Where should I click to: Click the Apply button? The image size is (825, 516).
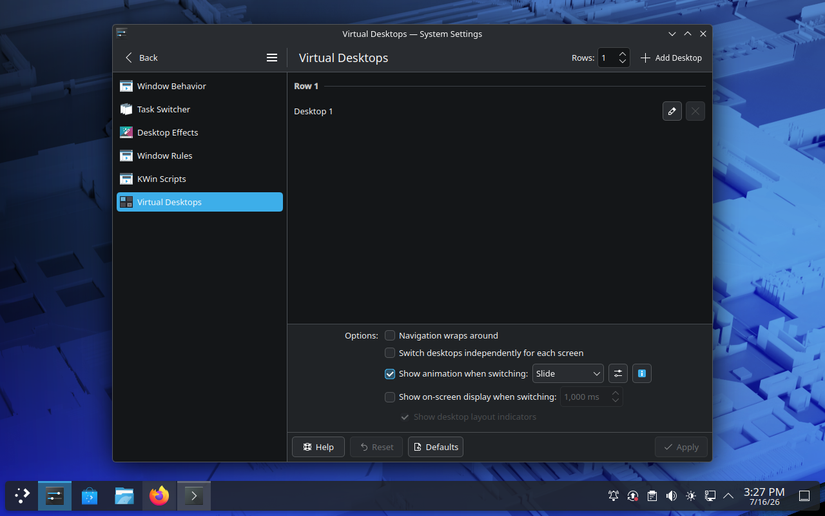point(681,447)
